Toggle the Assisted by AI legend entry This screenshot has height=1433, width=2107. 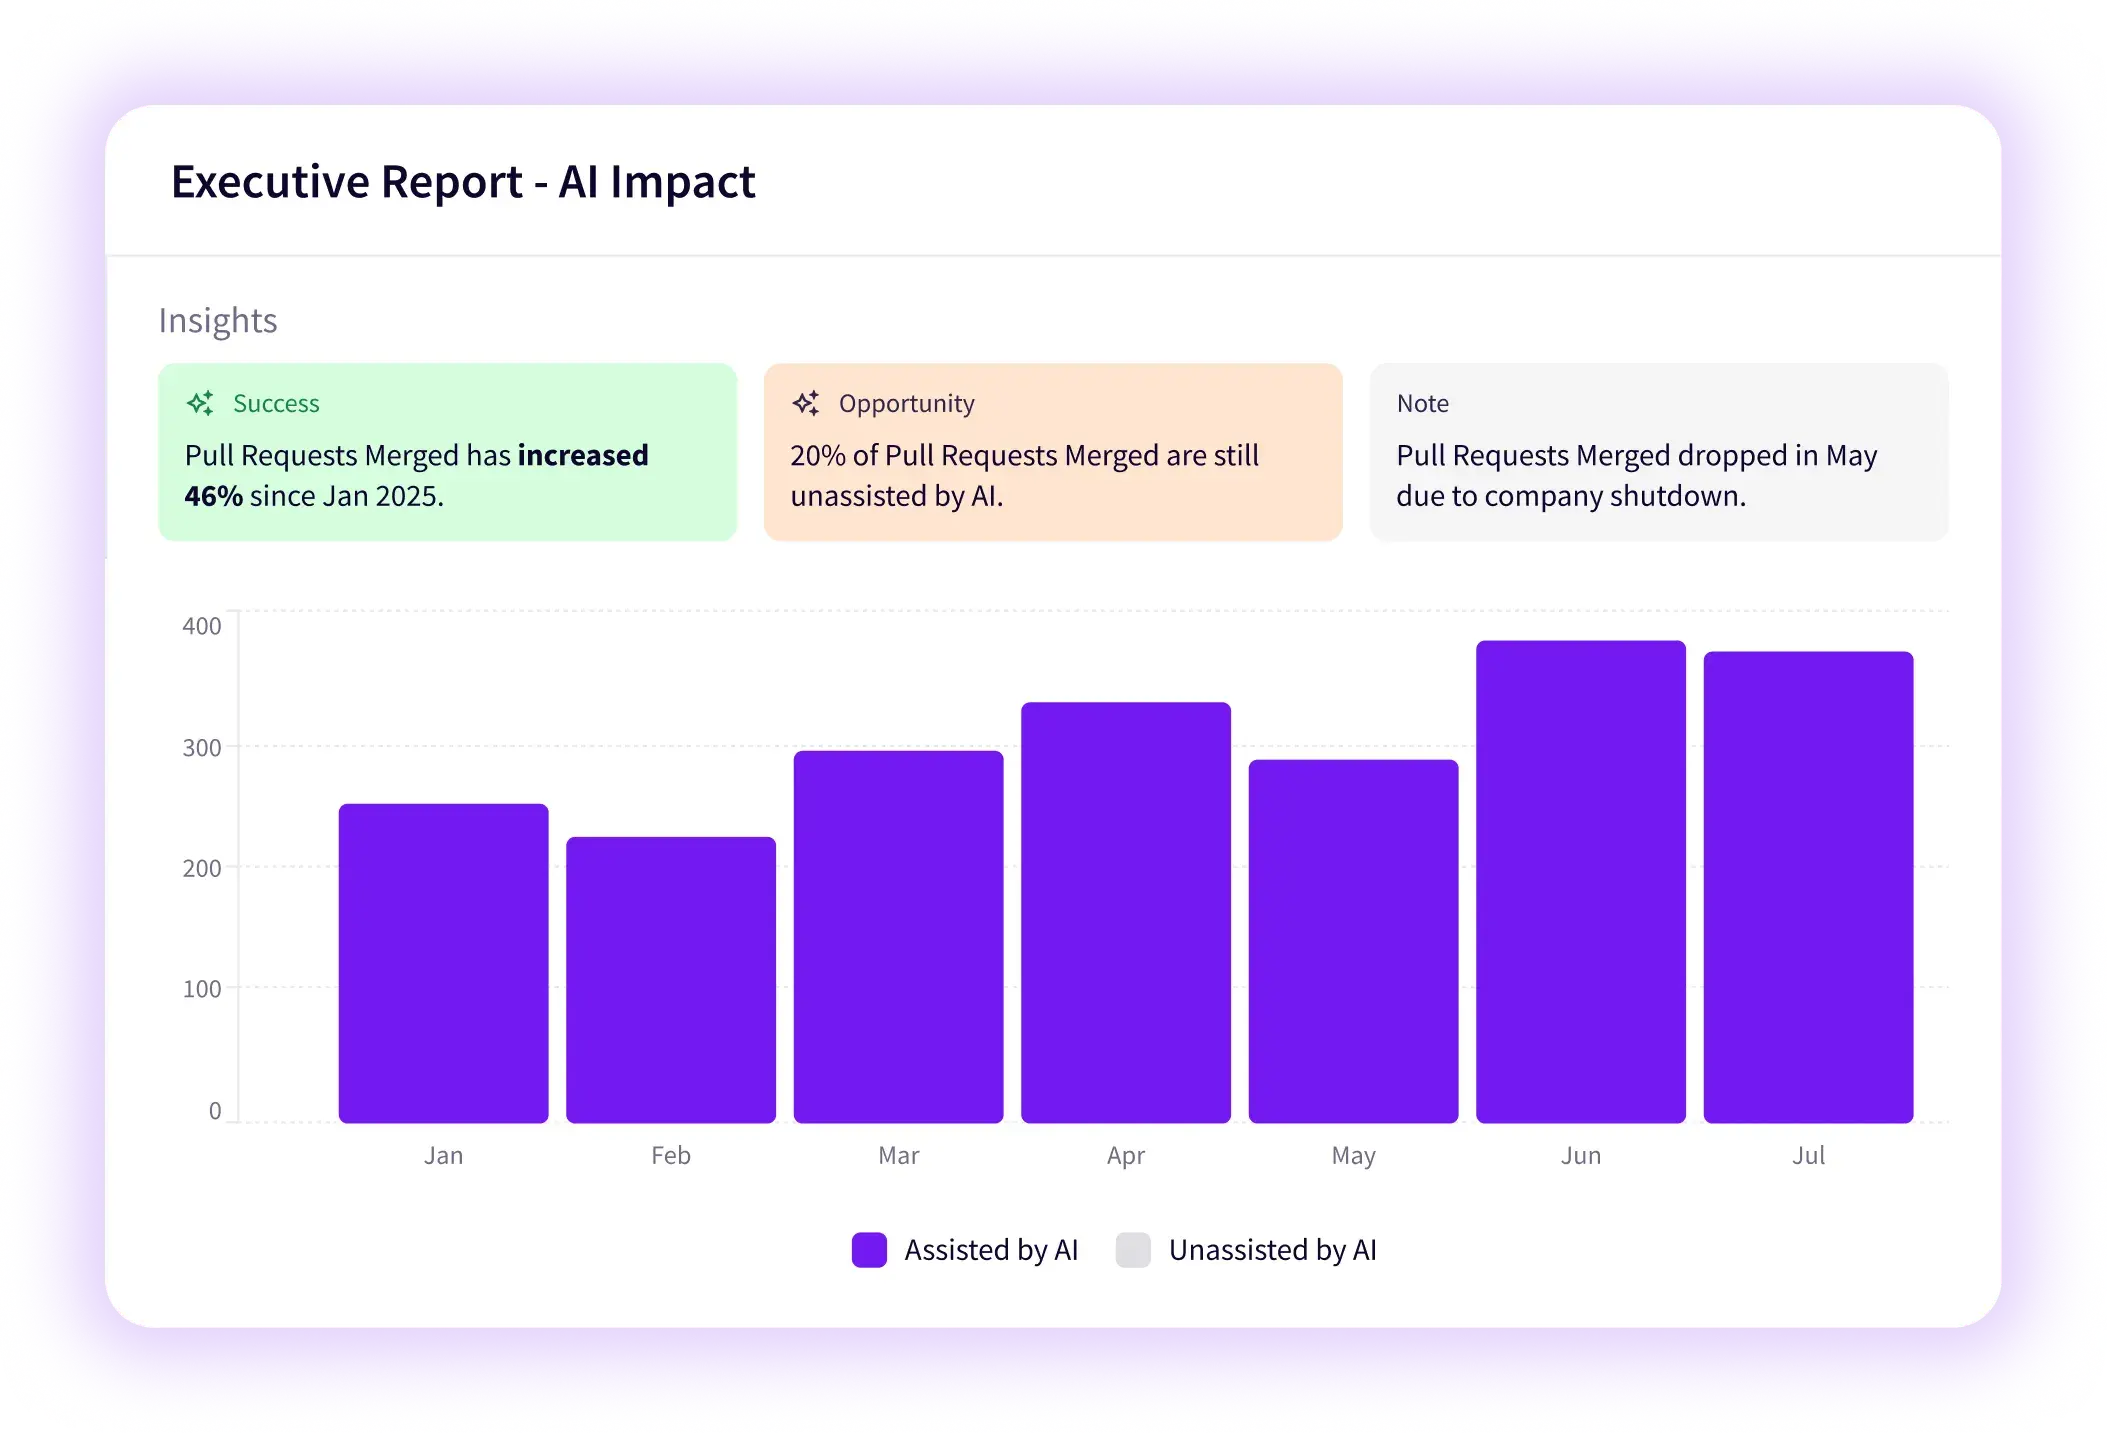pyautogui.click(x=965, y=1249)
